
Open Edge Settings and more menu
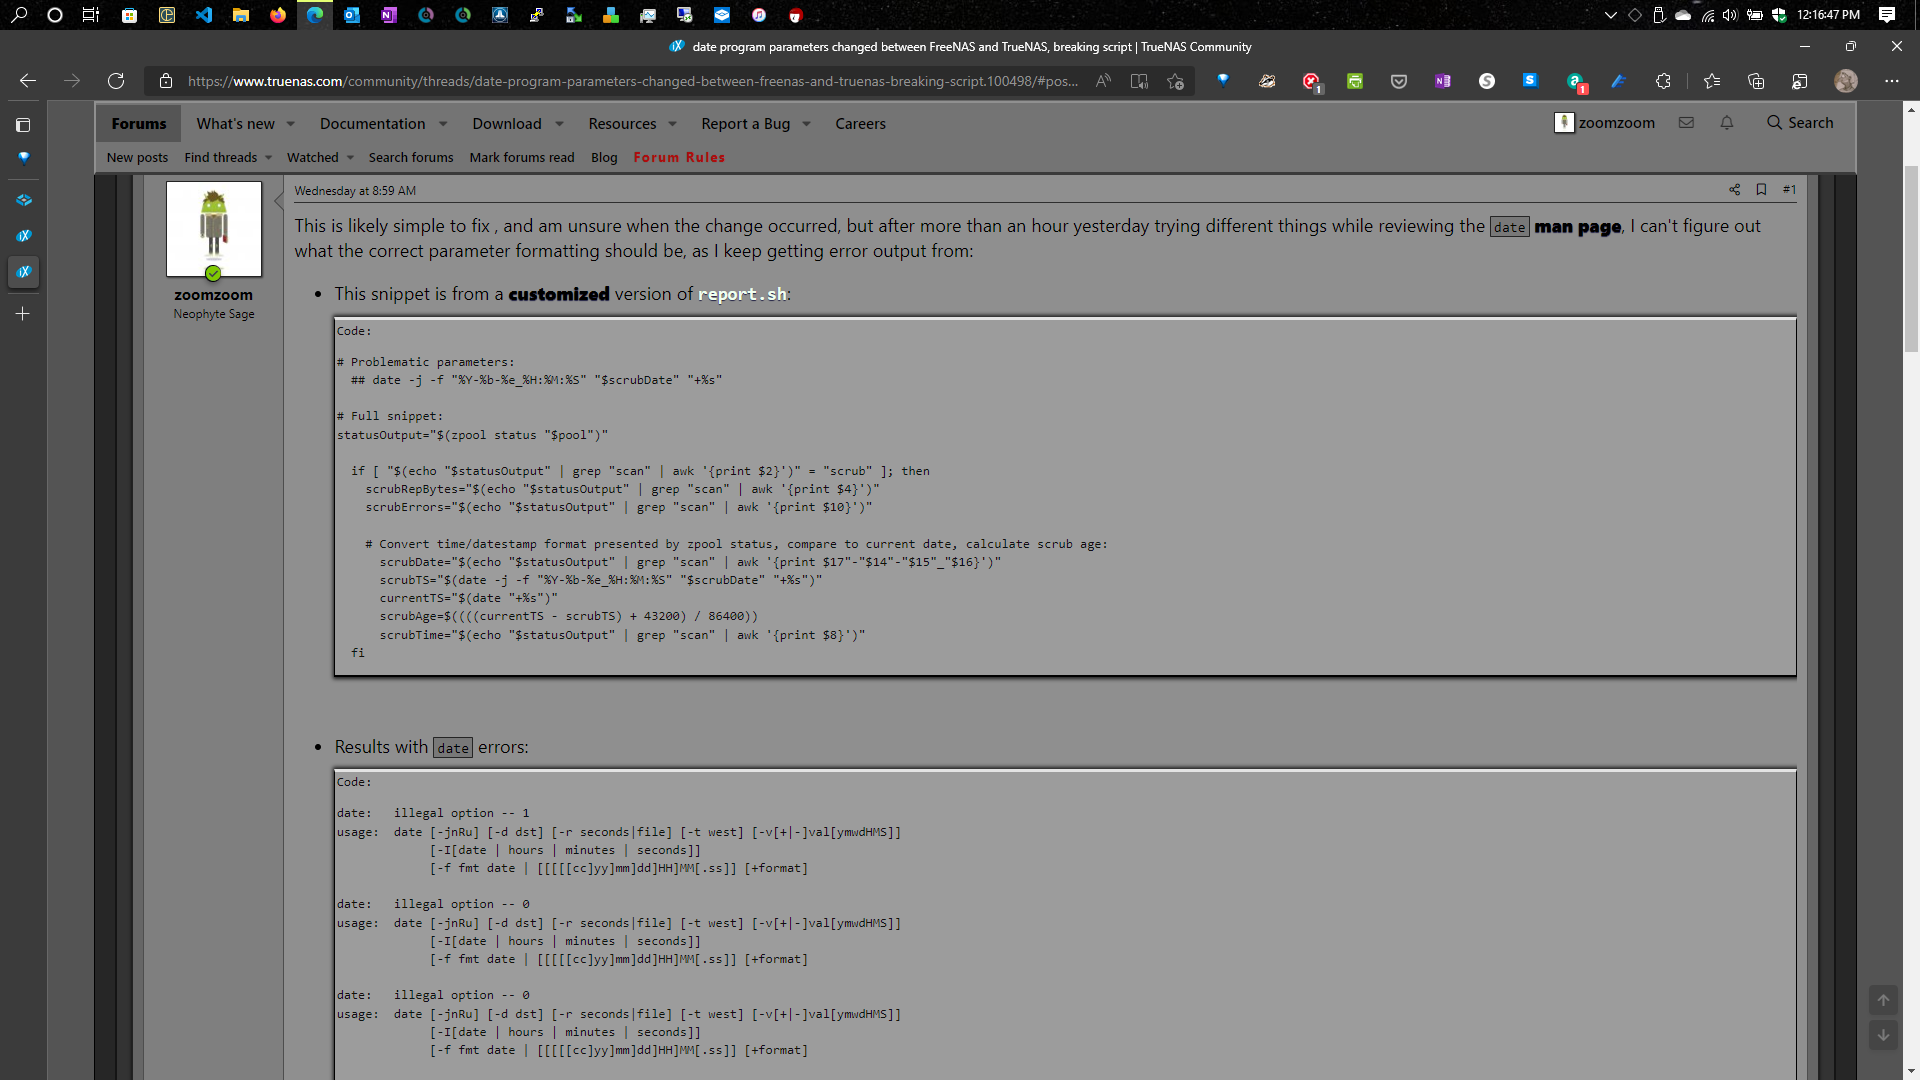tap(1892, 81)
